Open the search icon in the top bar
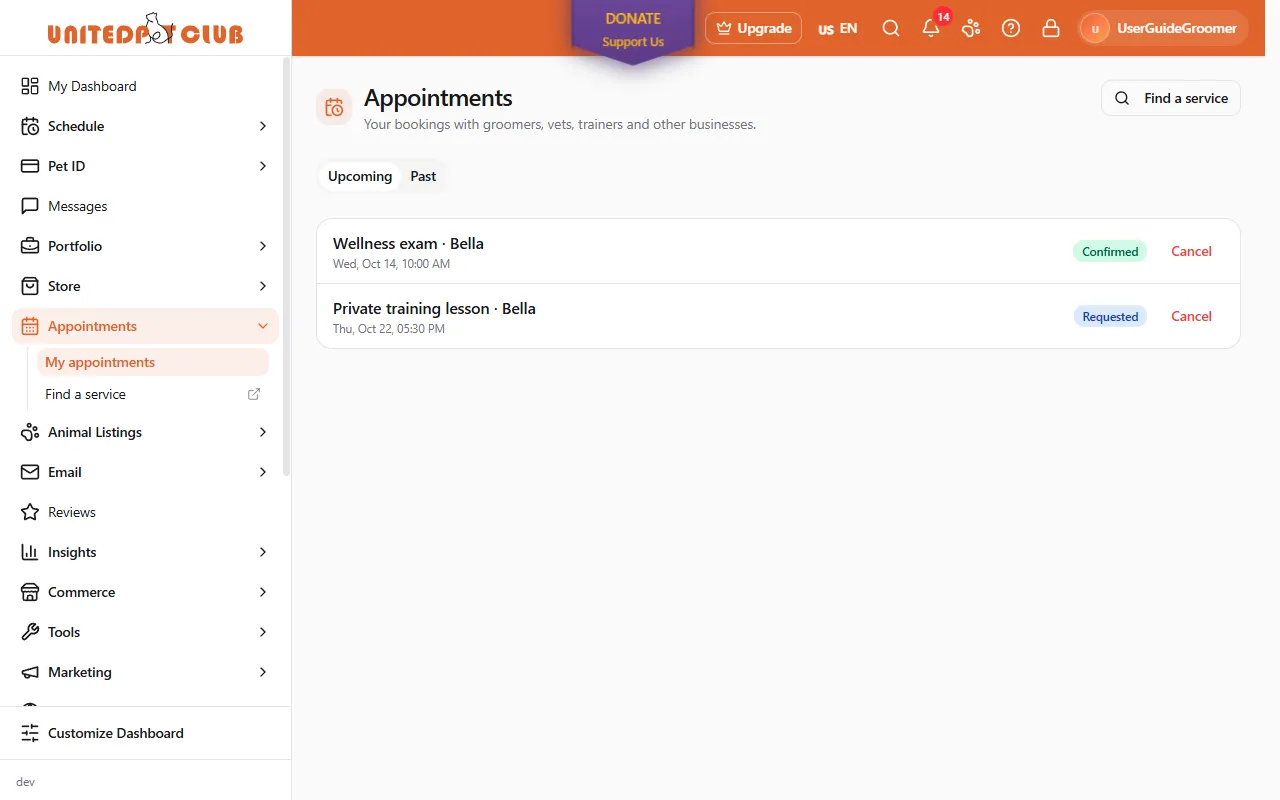This screenshot has height=800, width=1280. pos(891,28)
